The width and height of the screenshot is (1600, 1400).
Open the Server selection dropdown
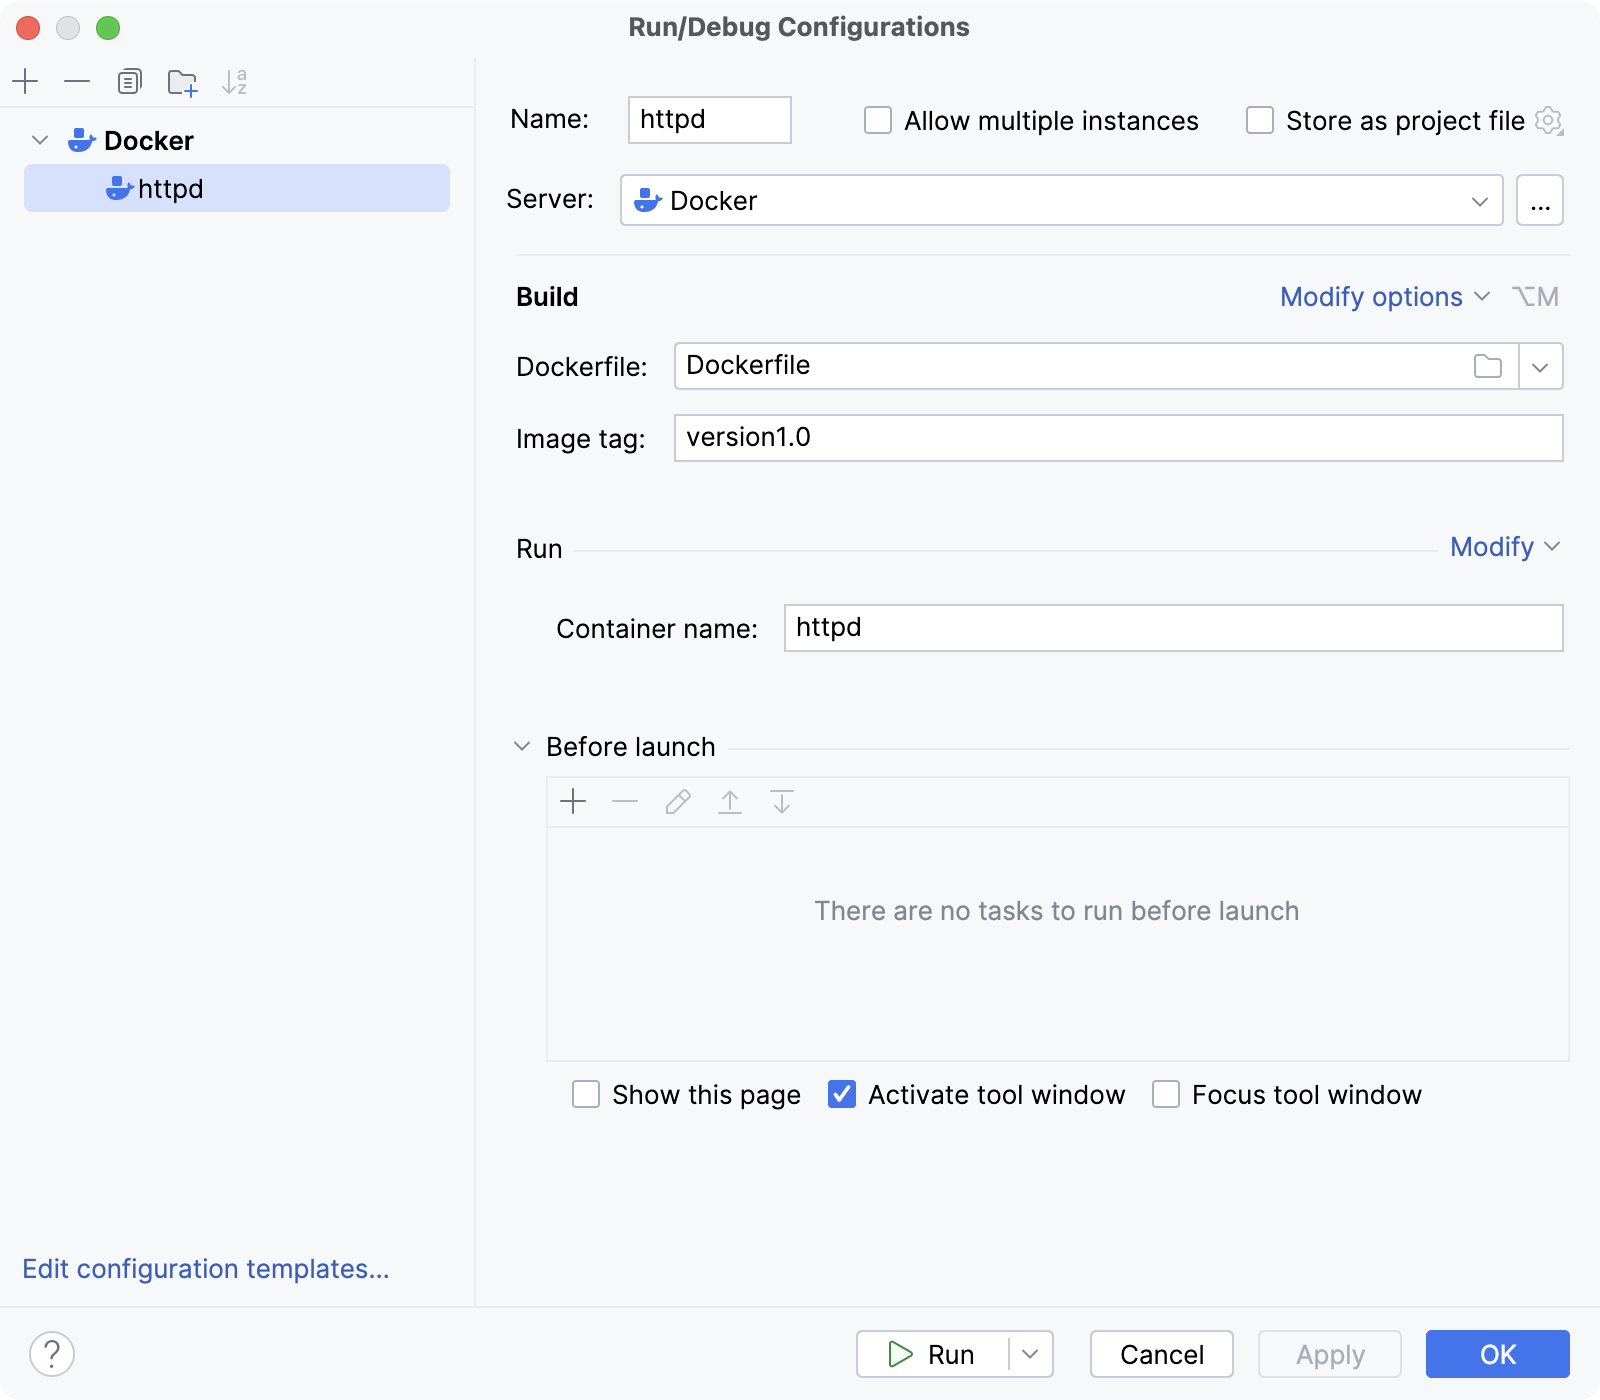(x=1480, y=200)
